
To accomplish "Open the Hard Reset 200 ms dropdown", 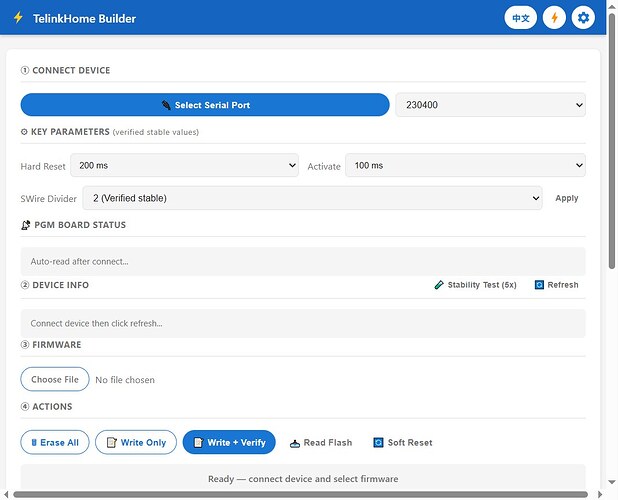I will (x=184, y=165).
